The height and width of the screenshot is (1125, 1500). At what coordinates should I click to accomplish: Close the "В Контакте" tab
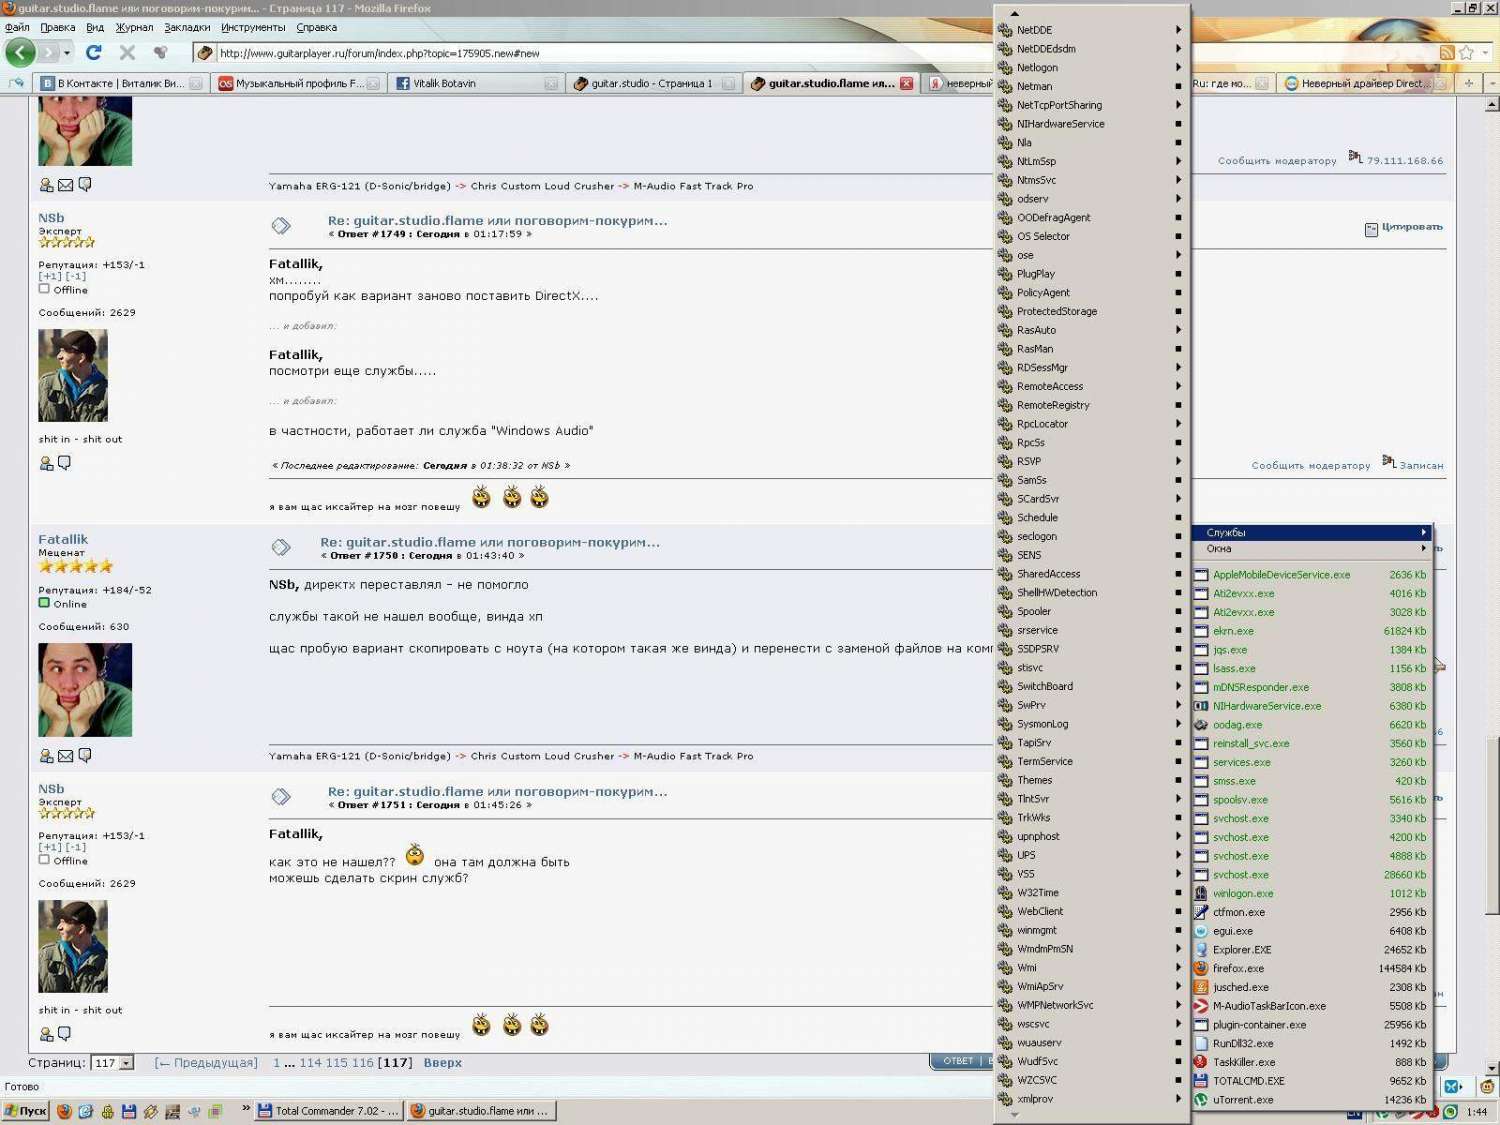click(x=196, y=84)
